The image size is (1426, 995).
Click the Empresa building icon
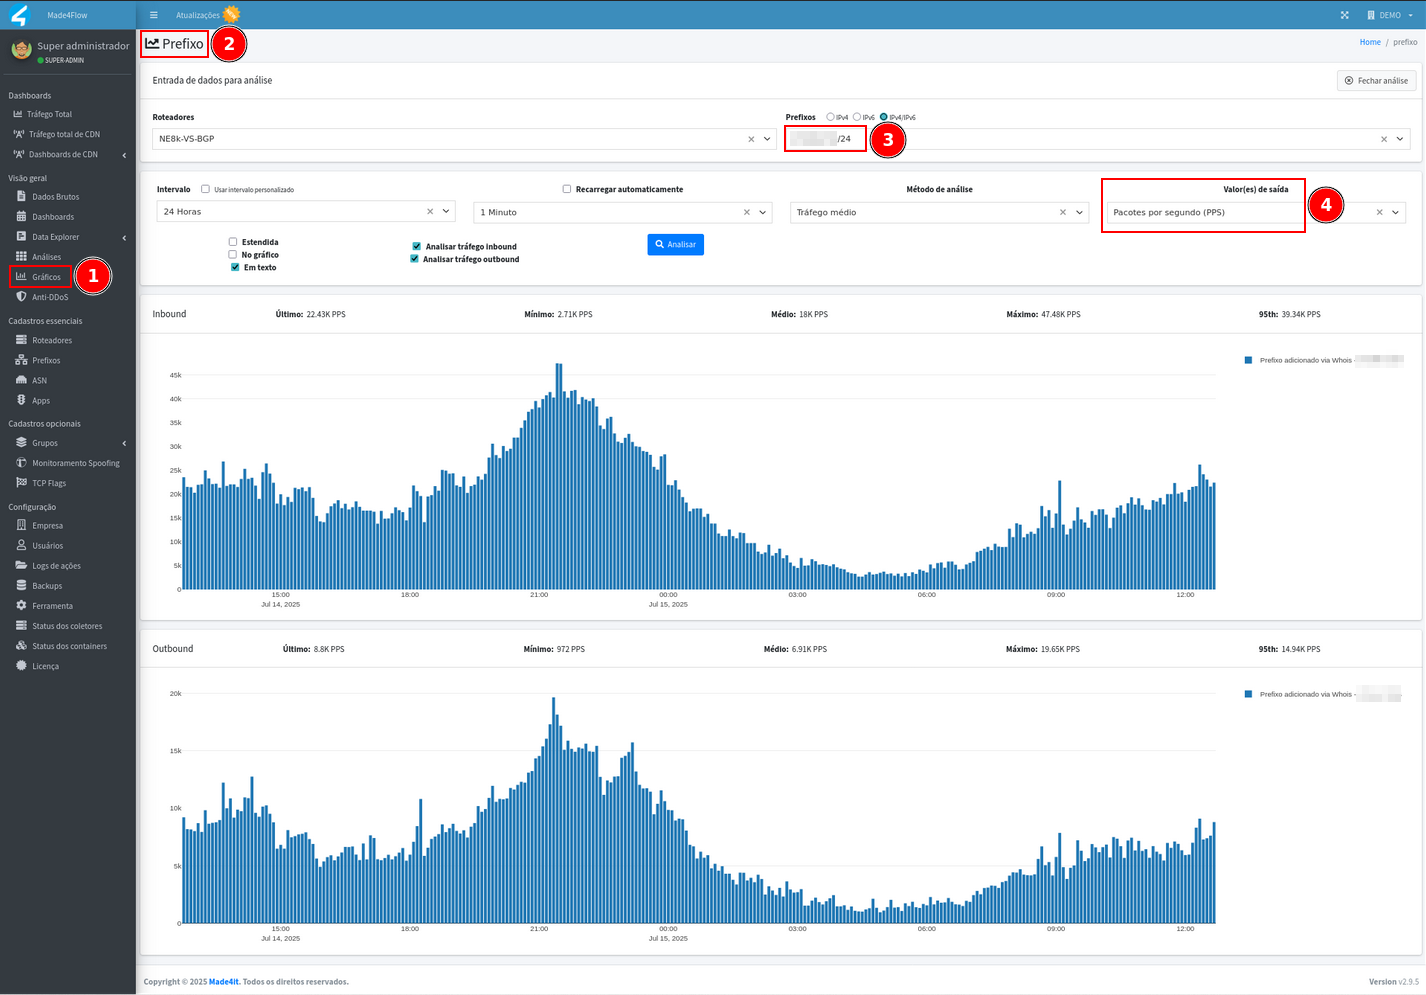tap(21, 525)
